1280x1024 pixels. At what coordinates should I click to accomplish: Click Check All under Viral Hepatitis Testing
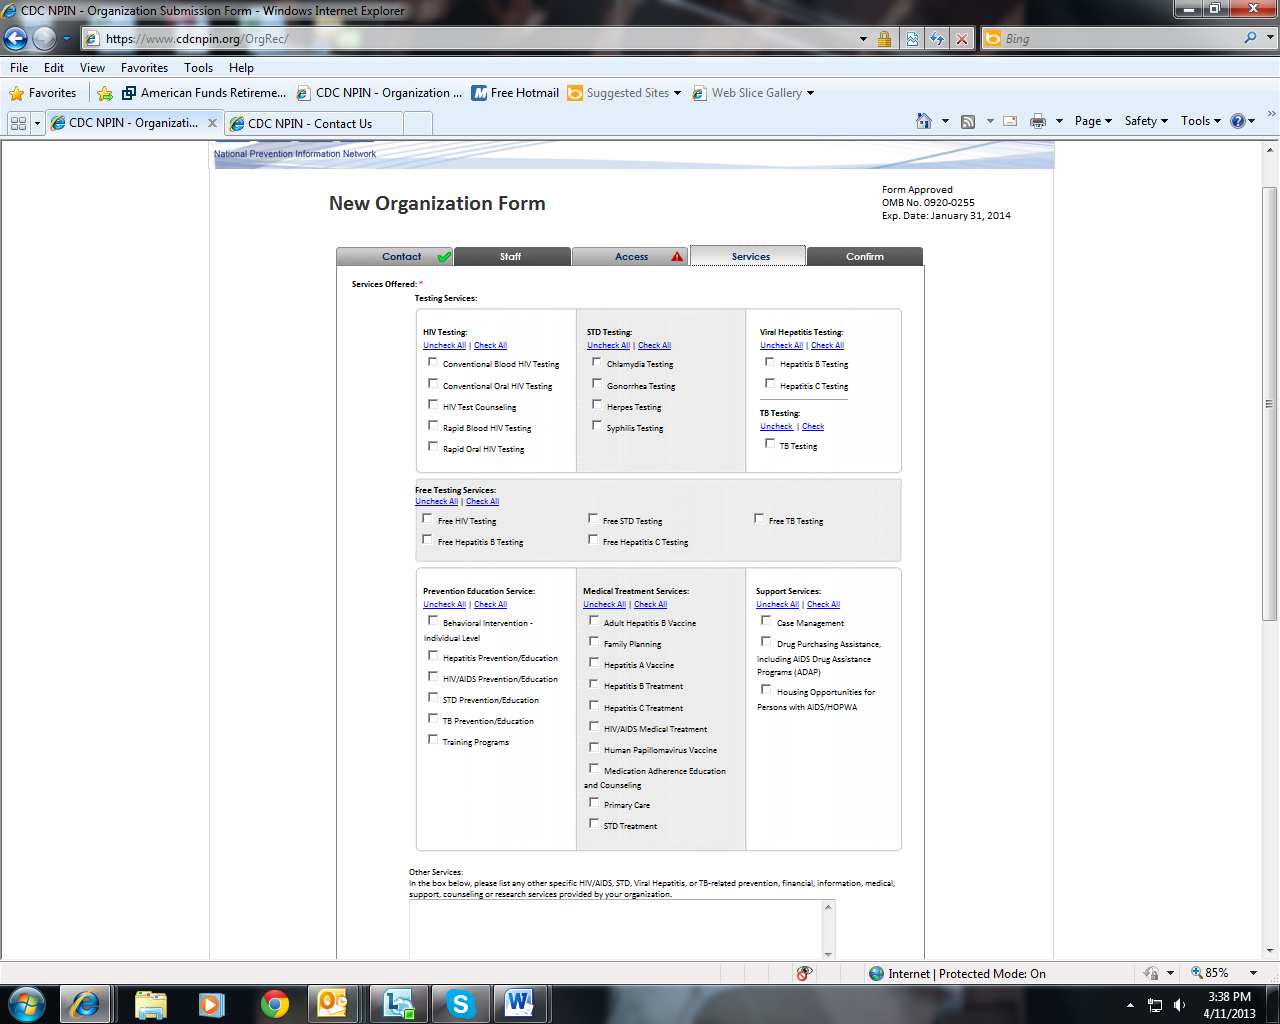[827, 345]
